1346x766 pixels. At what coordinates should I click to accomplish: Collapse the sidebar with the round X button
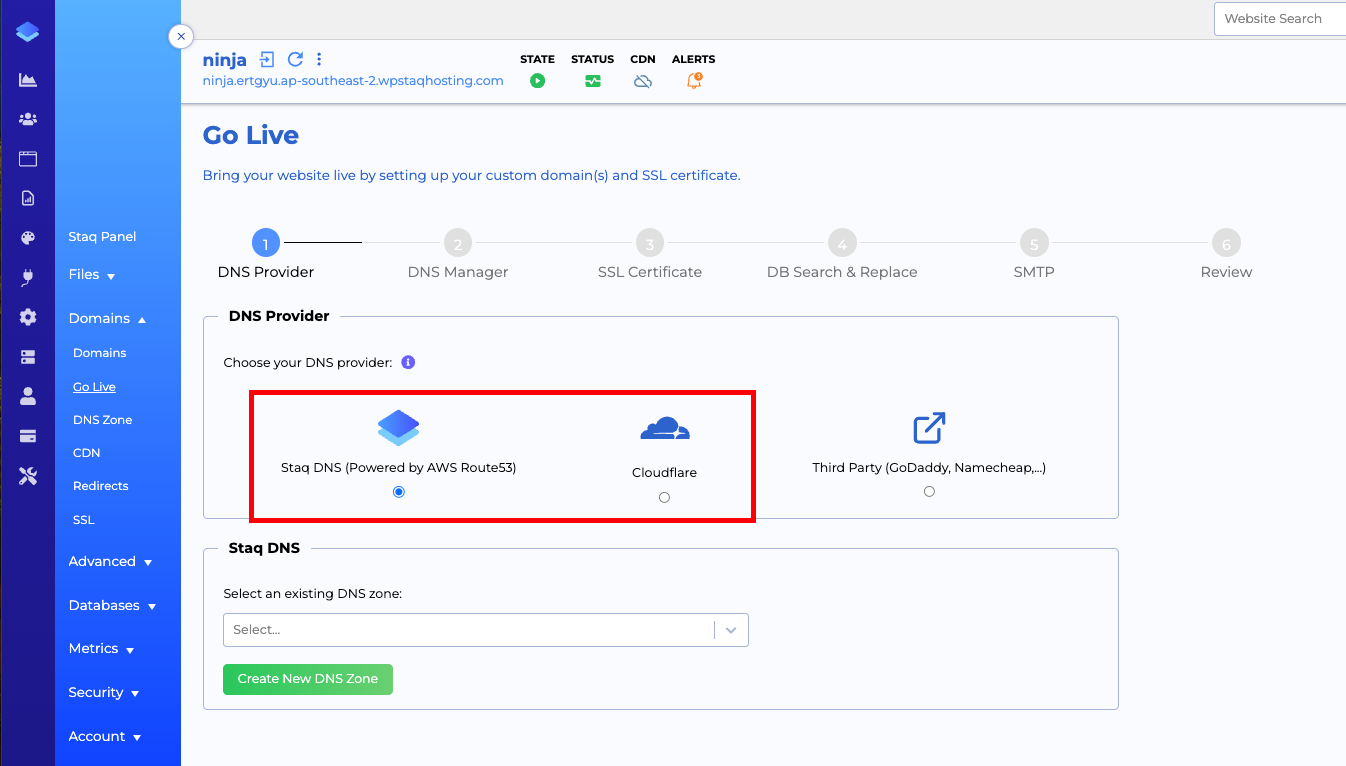180,36
